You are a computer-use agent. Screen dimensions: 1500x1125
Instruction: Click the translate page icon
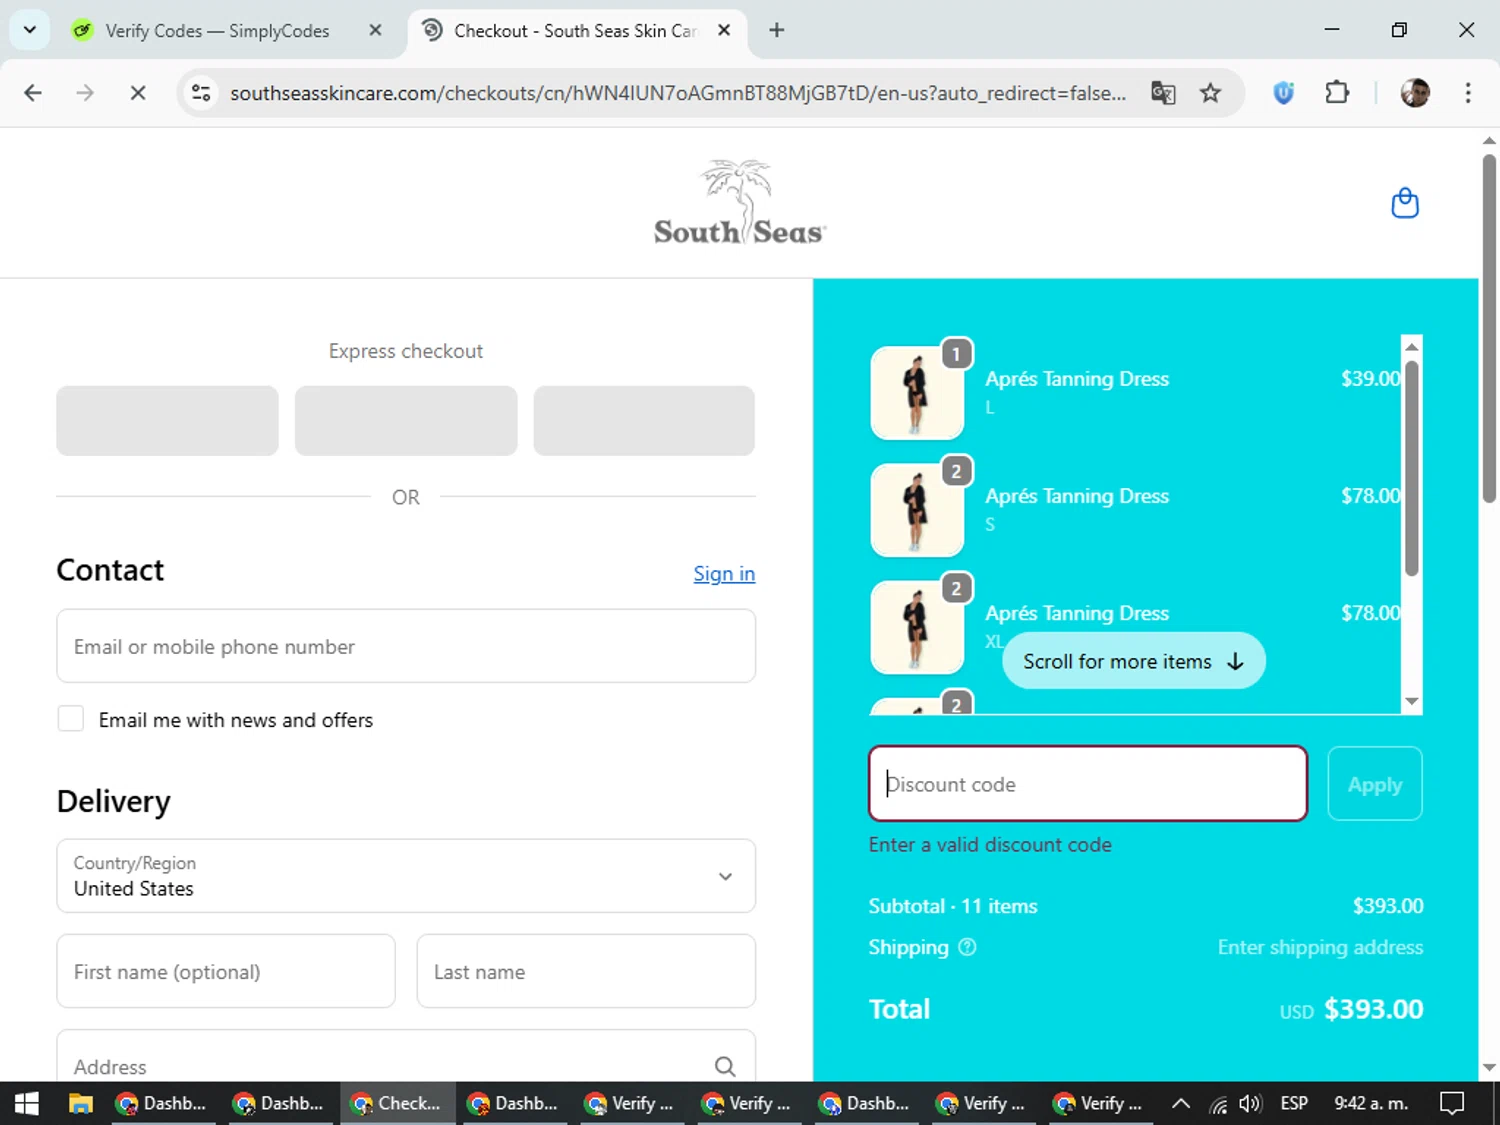(1163, 93)
